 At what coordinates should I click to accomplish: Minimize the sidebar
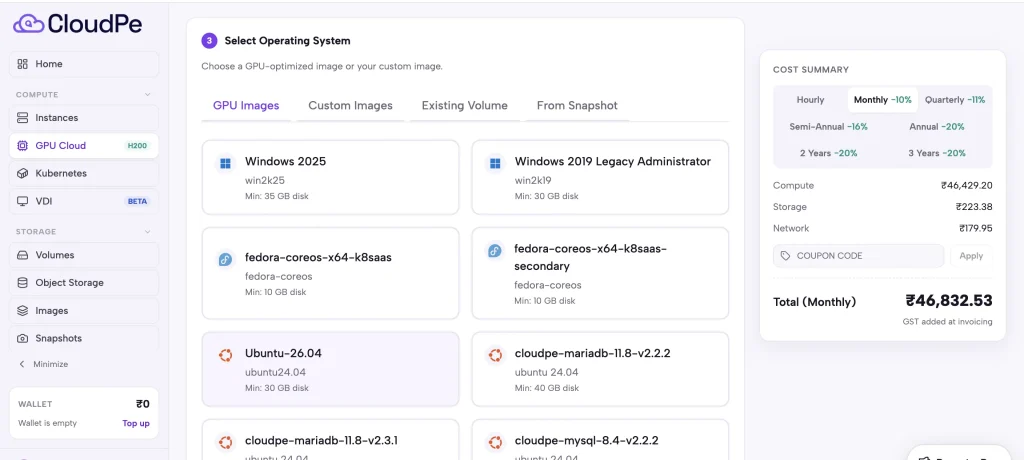tap(43, 364)
